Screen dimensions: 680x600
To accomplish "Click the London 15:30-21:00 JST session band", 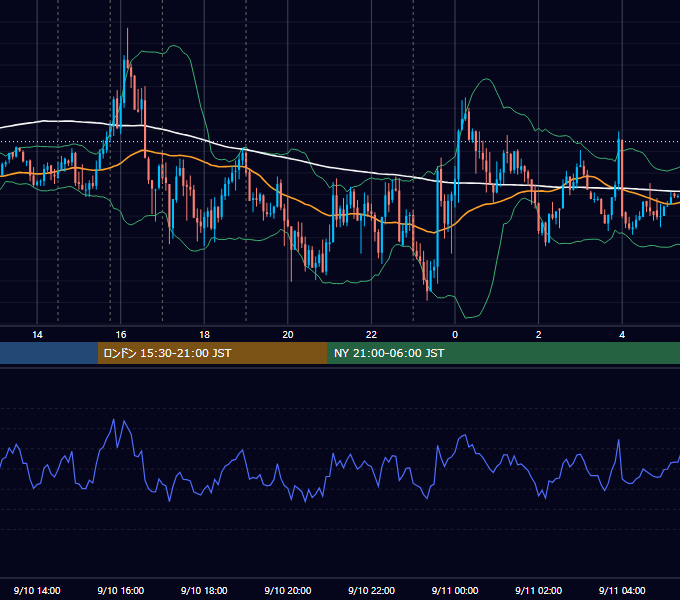I will coord(212,353).
